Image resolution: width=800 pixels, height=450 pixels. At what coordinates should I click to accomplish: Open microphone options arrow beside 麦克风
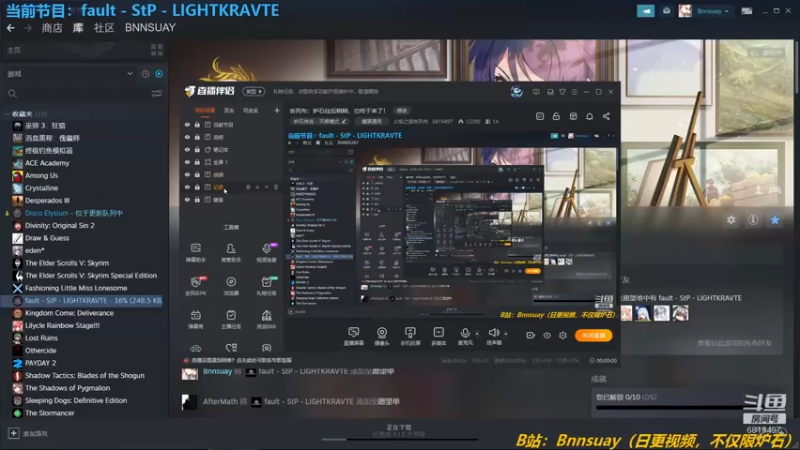tap(477, 334)
